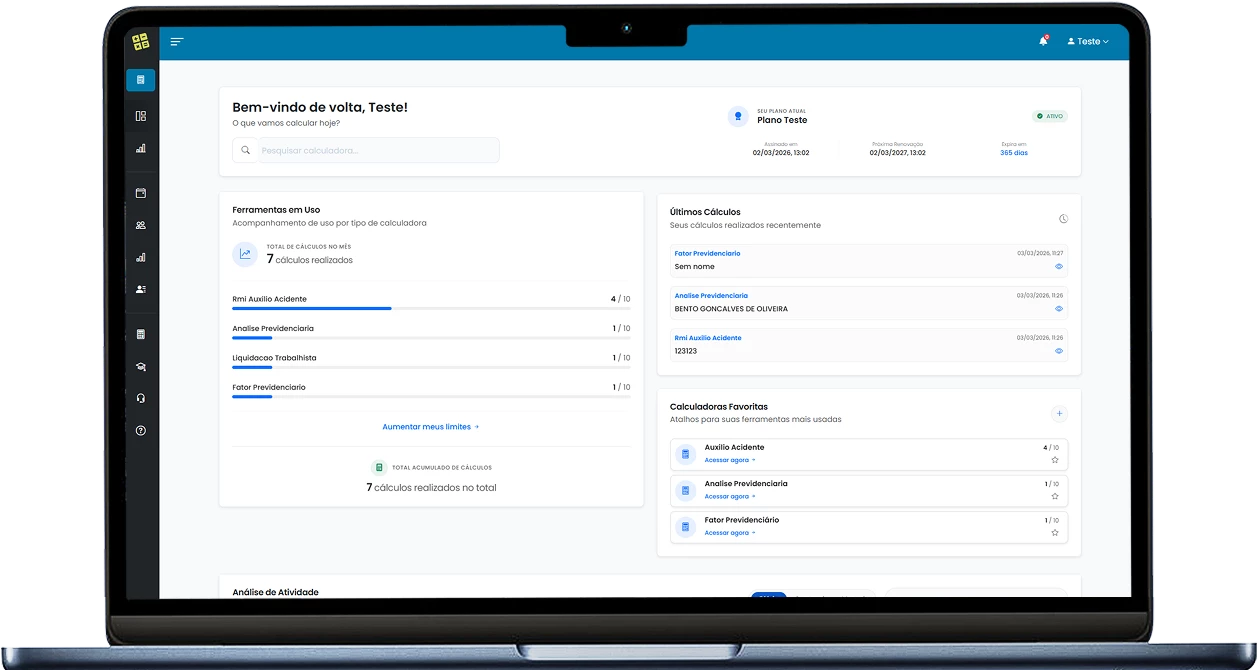Open the Analise Previdenciaria recent calculation row
The width and height of the screenshot is (1258, 670).
(869, 303)
